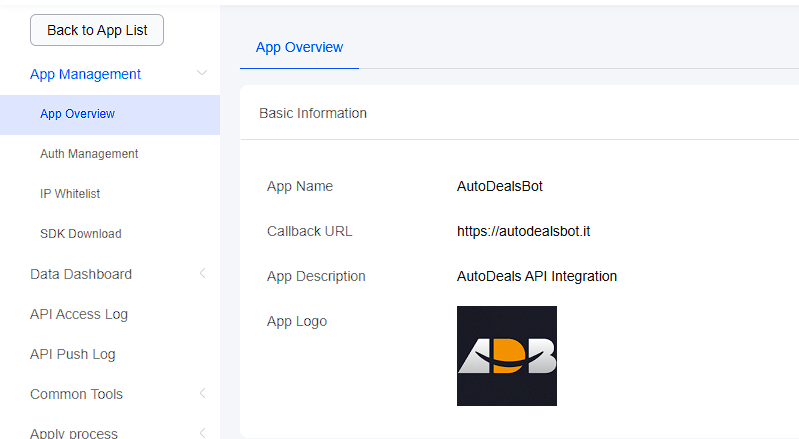This screenshot has width=799, height=439.
Task: Open App Overview in the sidebar
Action: 77,114
